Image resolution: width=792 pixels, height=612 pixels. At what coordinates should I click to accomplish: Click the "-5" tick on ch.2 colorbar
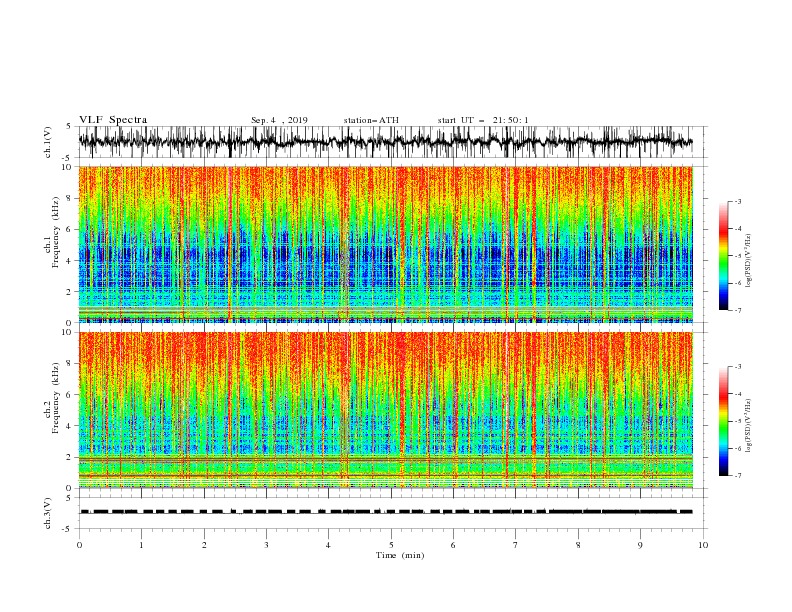coord(737,421)
